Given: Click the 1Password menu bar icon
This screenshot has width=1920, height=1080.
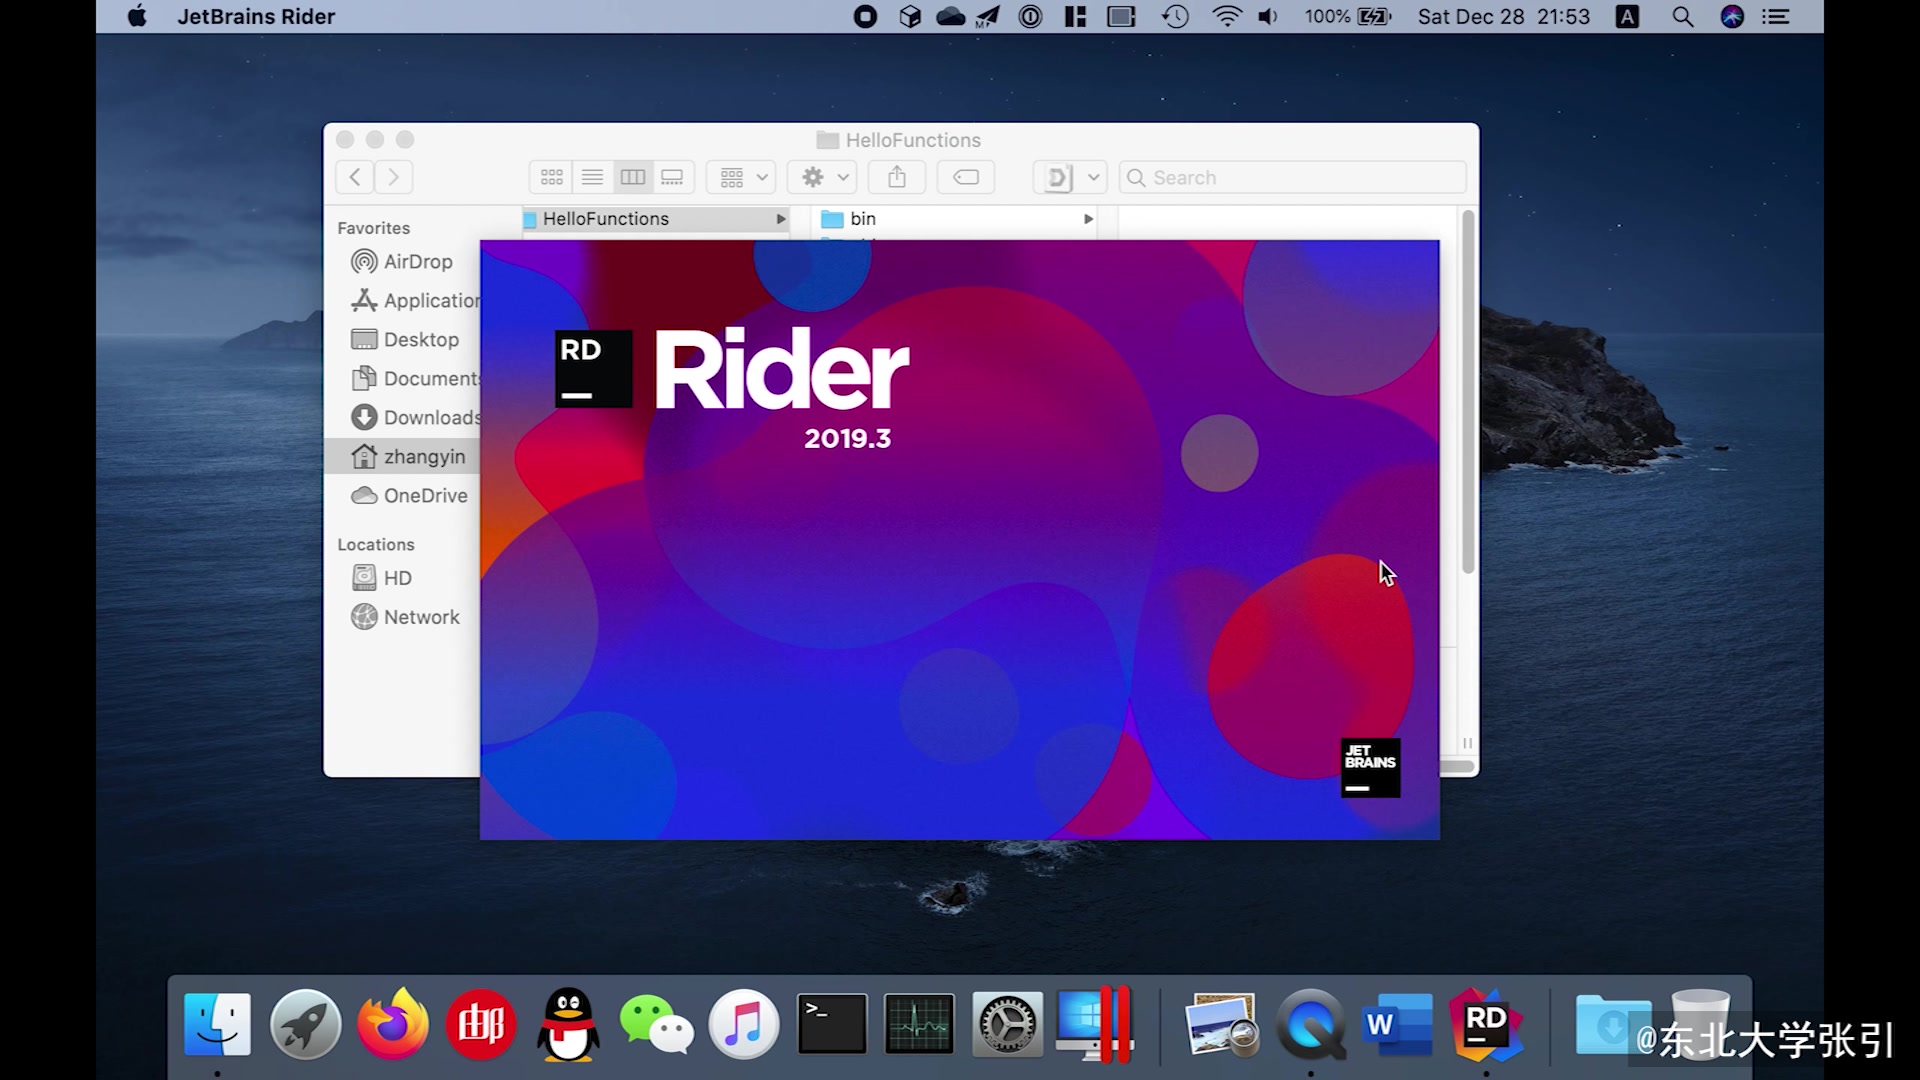Looking at the screenshot, I should click(x=1030, y=16).
